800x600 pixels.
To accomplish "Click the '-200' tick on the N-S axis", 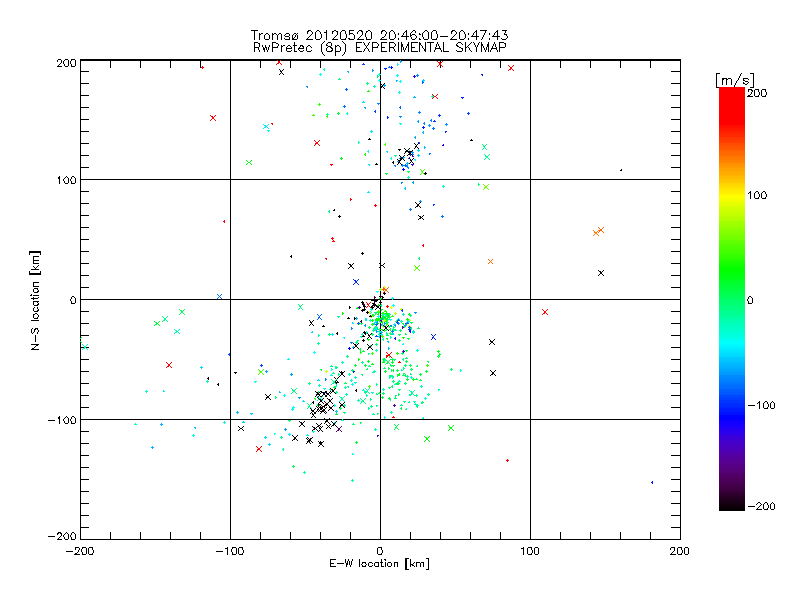I will [62, 536].
